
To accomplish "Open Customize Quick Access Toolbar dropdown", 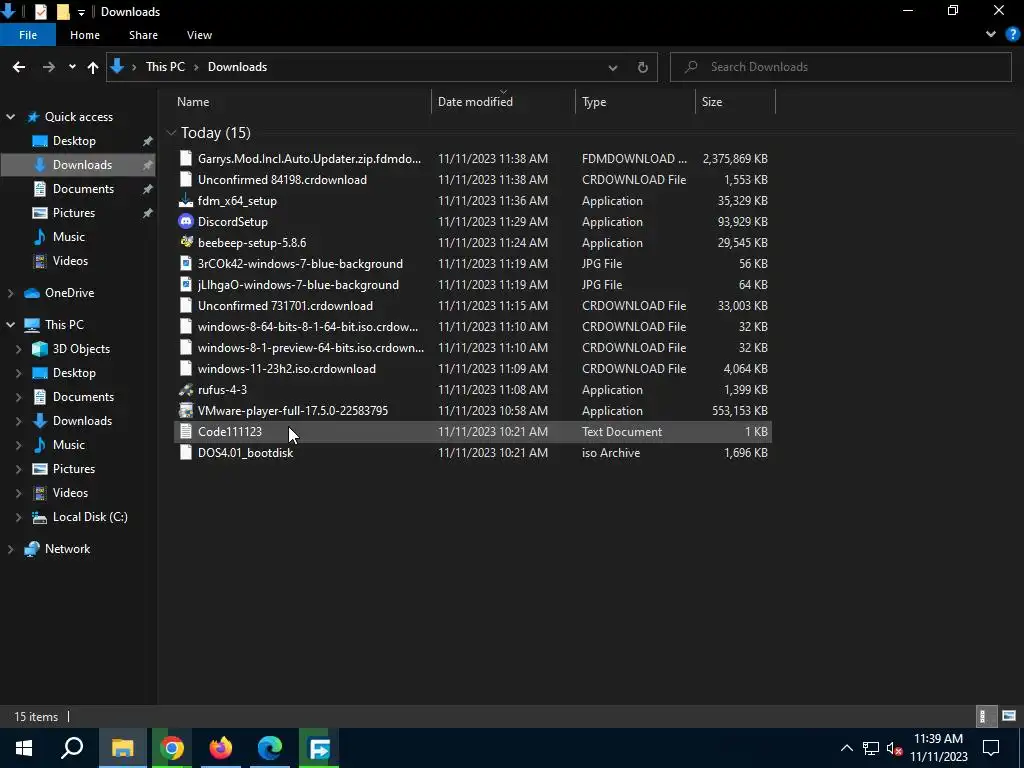I will [81, 12].
